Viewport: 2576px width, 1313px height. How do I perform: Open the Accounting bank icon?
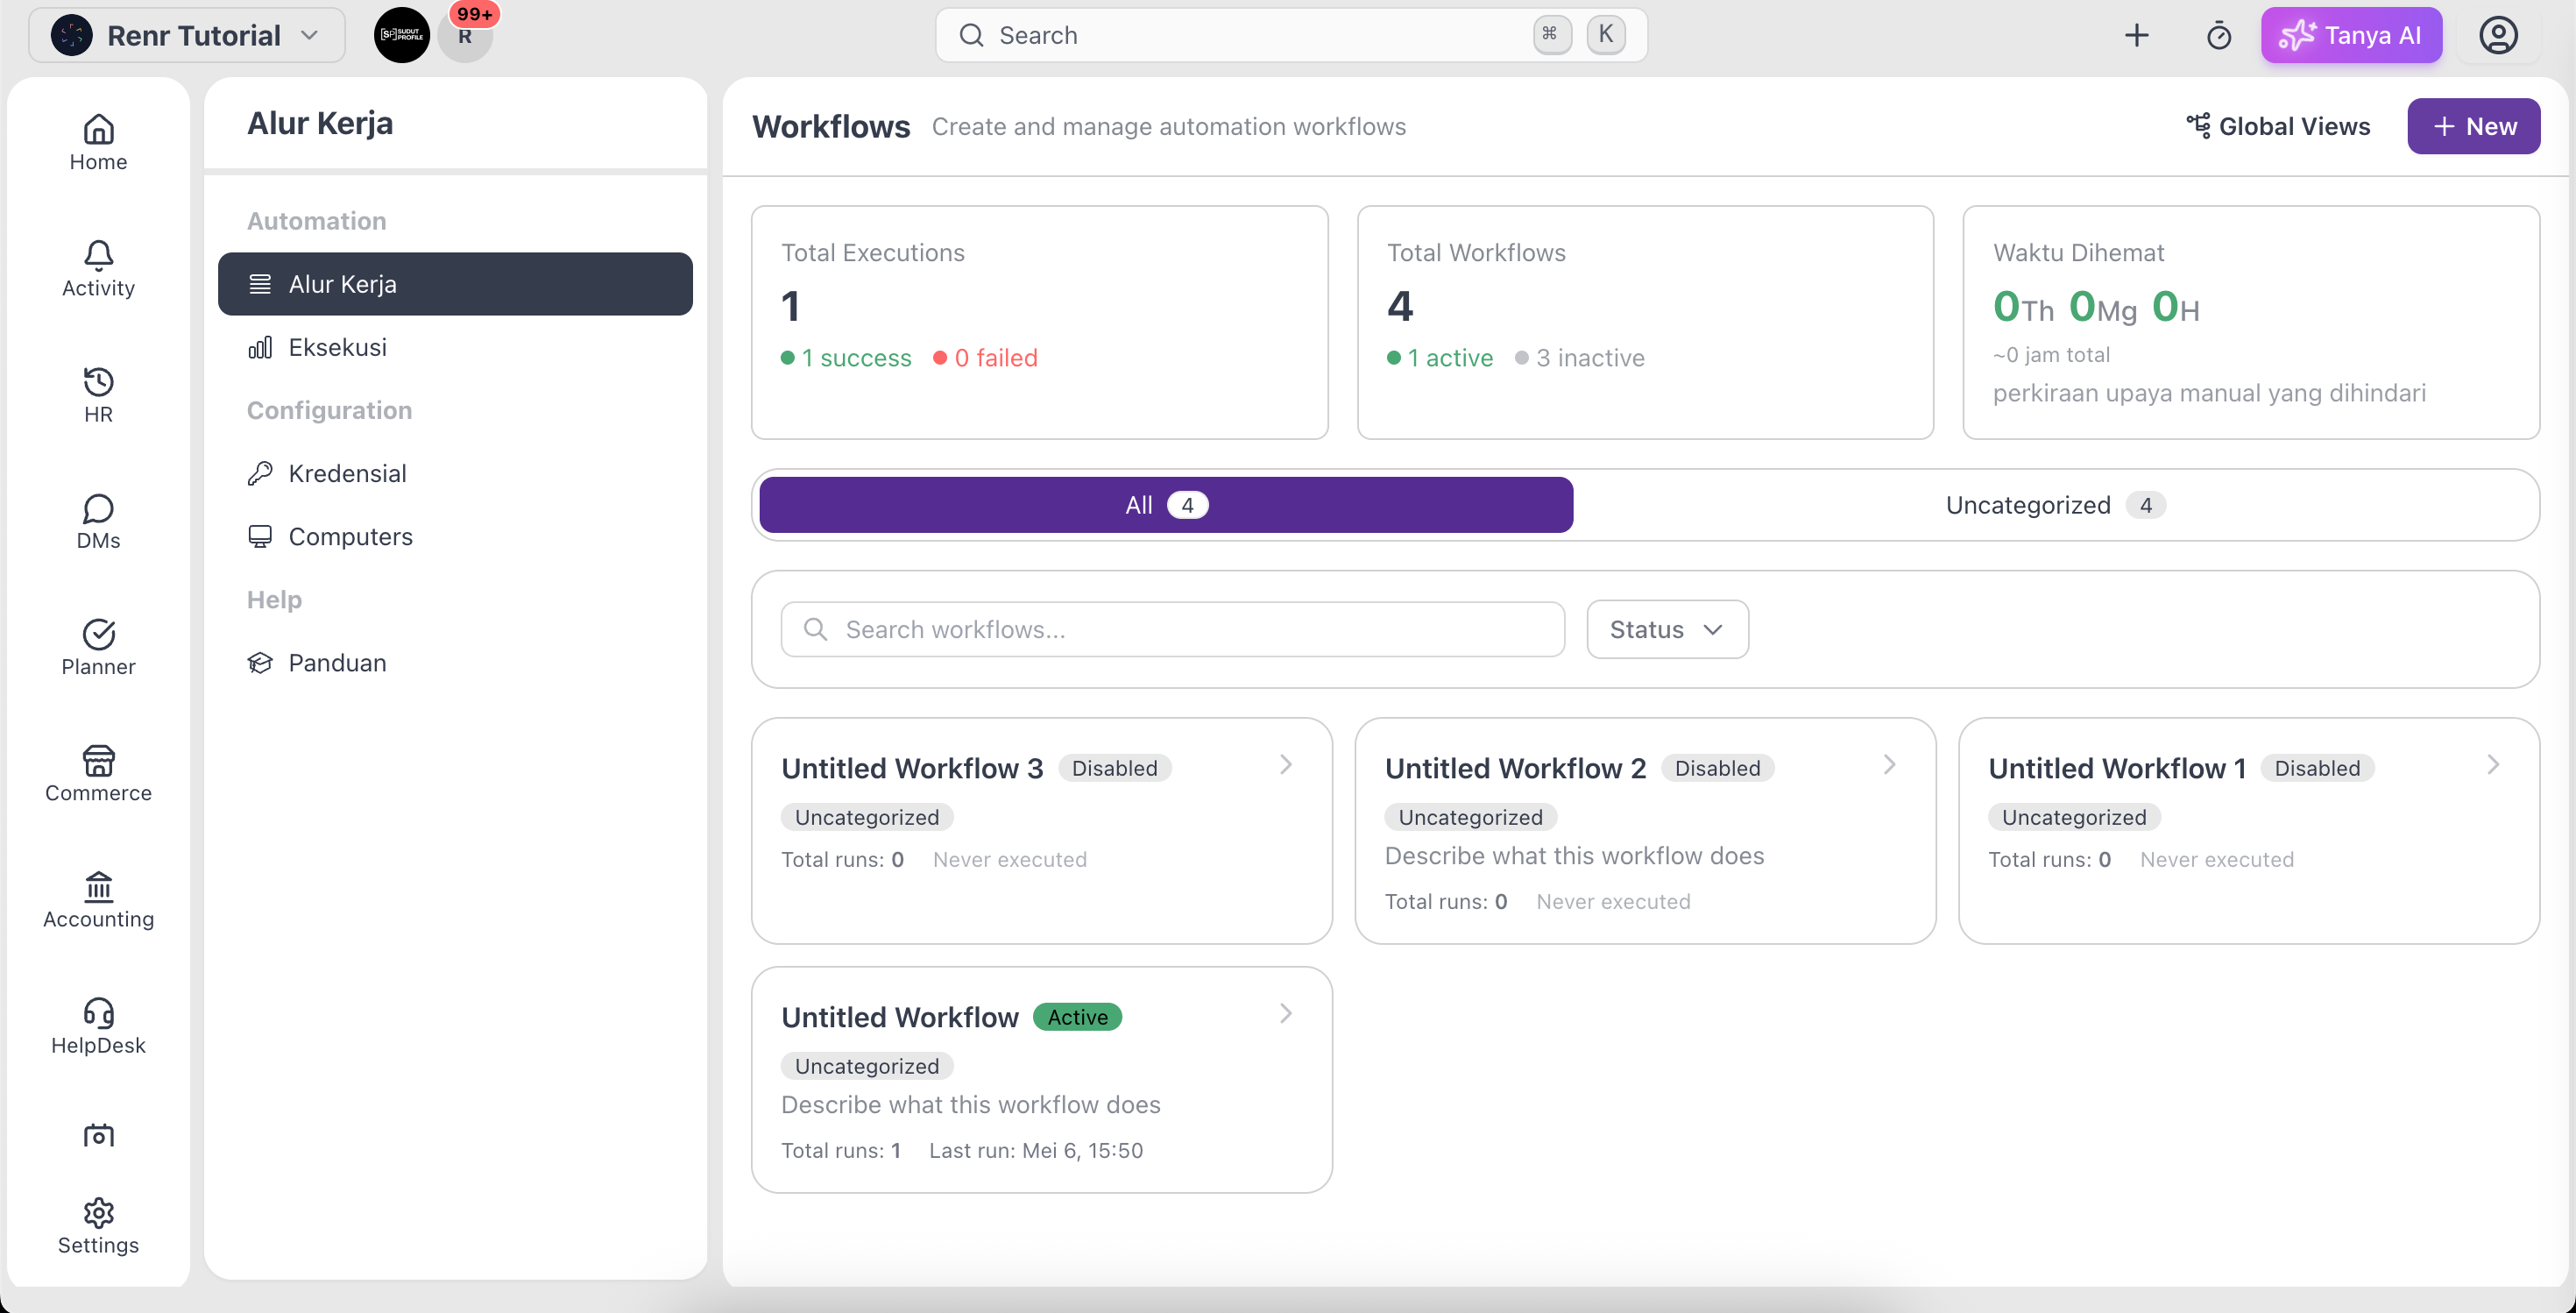click(x=98, y=886)
